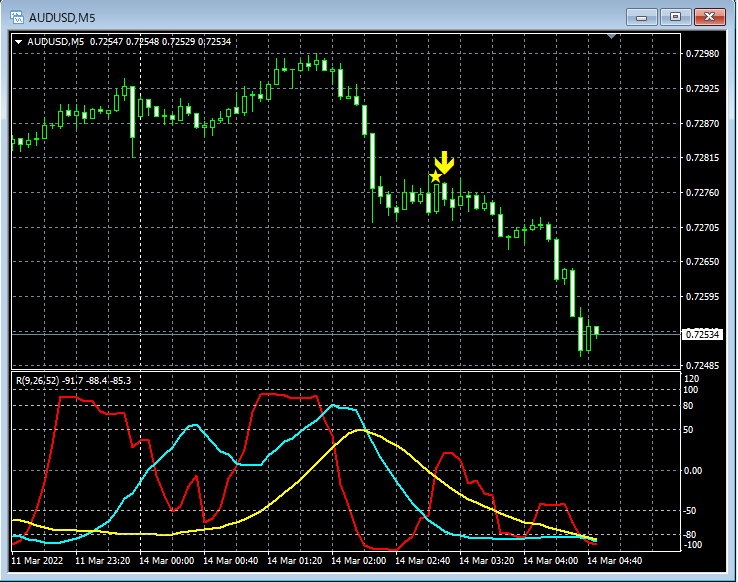This screenshot has width=738, height=582.
Task: Click the AUDUSD,M5 title bar text
Action: click(x=62, y=18)
